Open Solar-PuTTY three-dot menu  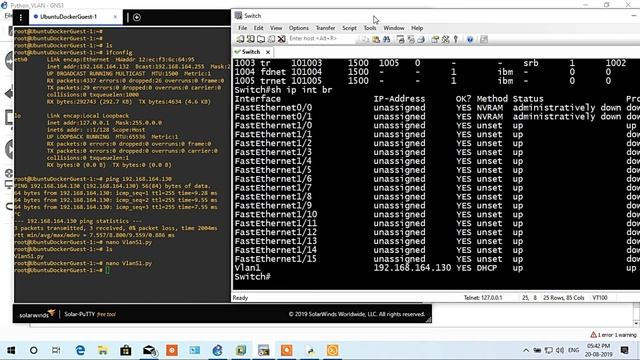[x=21, y=17]
